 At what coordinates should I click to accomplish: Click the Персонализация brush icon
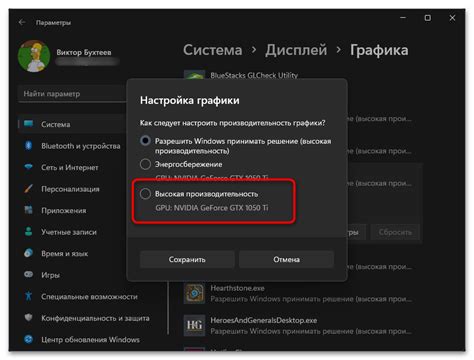[x=29, y=188]
